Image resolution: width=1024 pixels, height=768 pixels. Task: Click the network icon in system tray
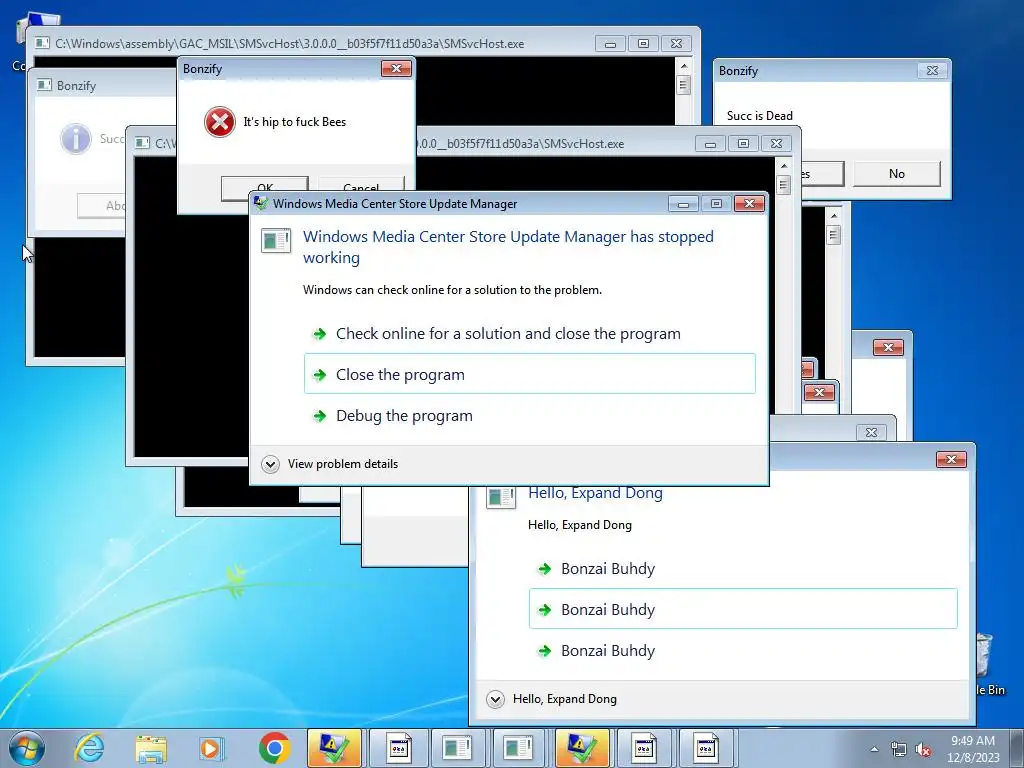click(899, 749)
